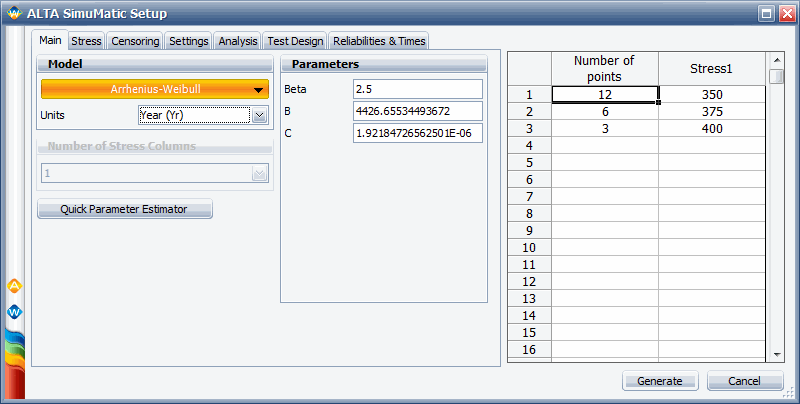The width and height of the screenshot is (800, 404).
Task: Click the Quick Parameter Estimator button
Action: (124, 209)
